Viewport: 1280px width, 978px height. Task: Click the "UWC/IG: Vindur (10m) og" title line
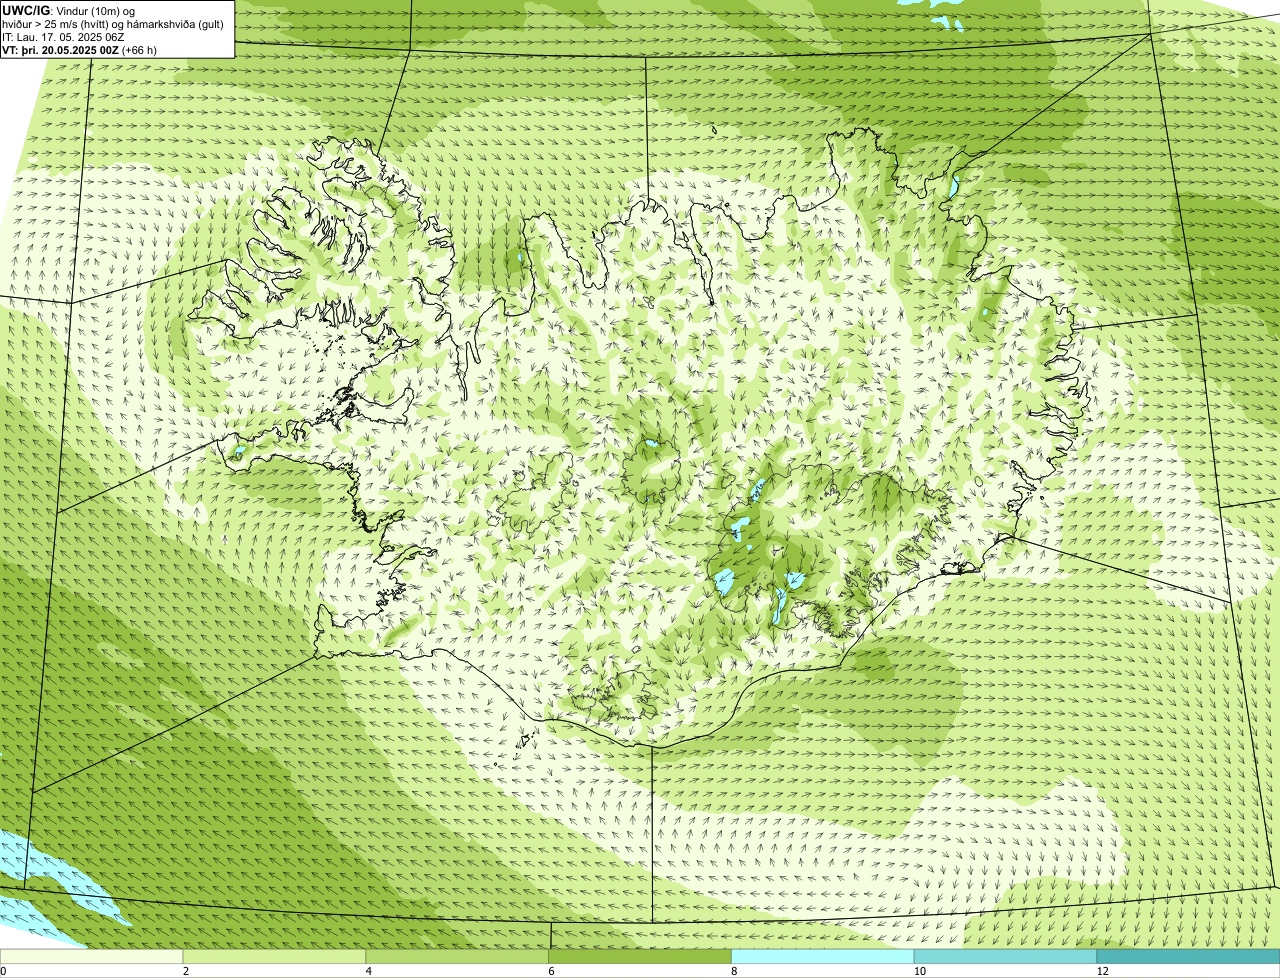click(68, 11)
